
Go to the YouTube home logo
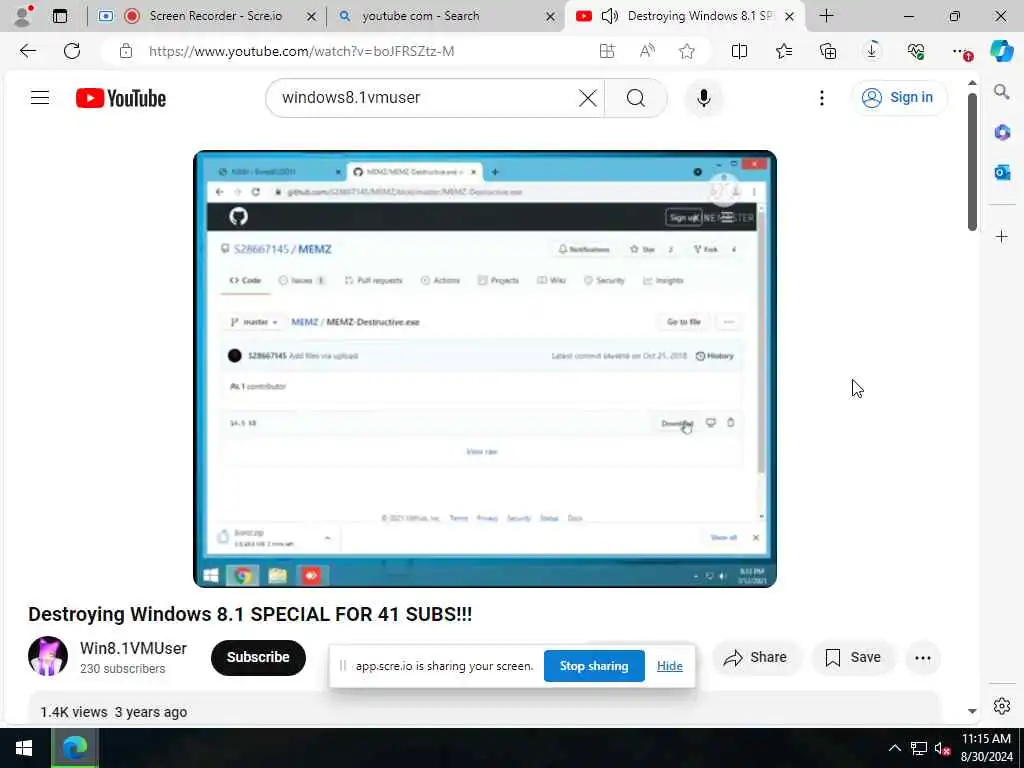pyautogui.click(x=121, y=98)
